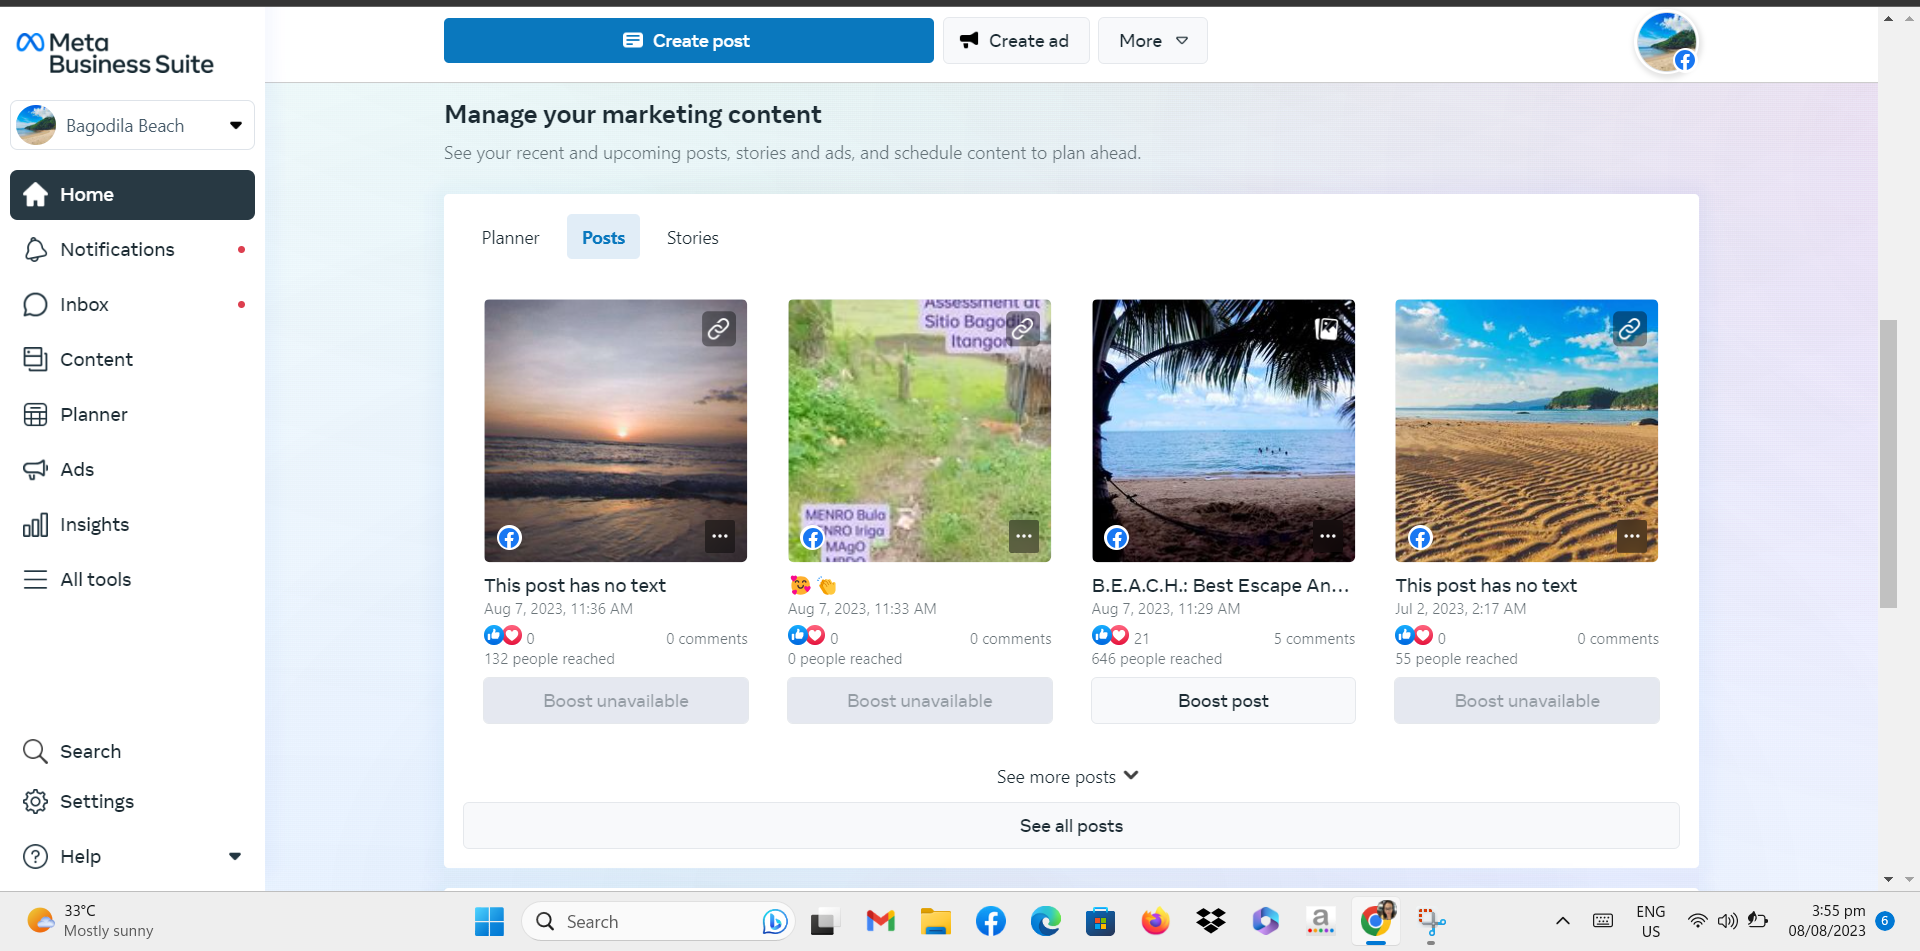Open Notifications in sidebar
The image size is (1920, 951).
[x=132, y=250]
